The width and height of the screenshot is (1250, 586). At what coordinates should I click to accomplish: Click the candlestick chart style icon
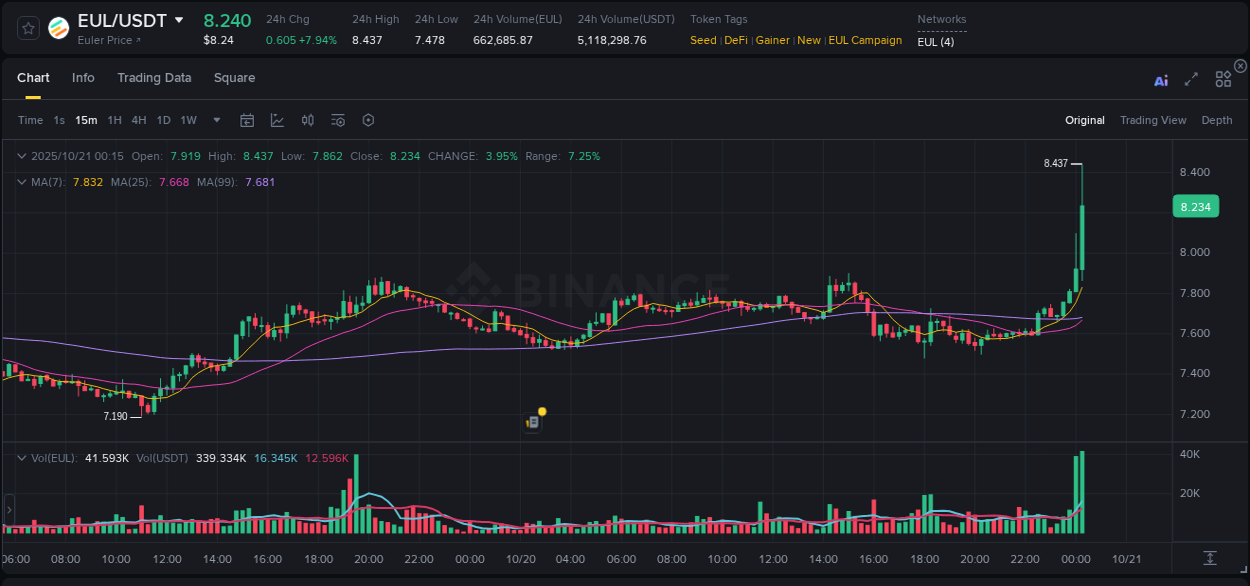pyautogui.click(x=308, y=120)
